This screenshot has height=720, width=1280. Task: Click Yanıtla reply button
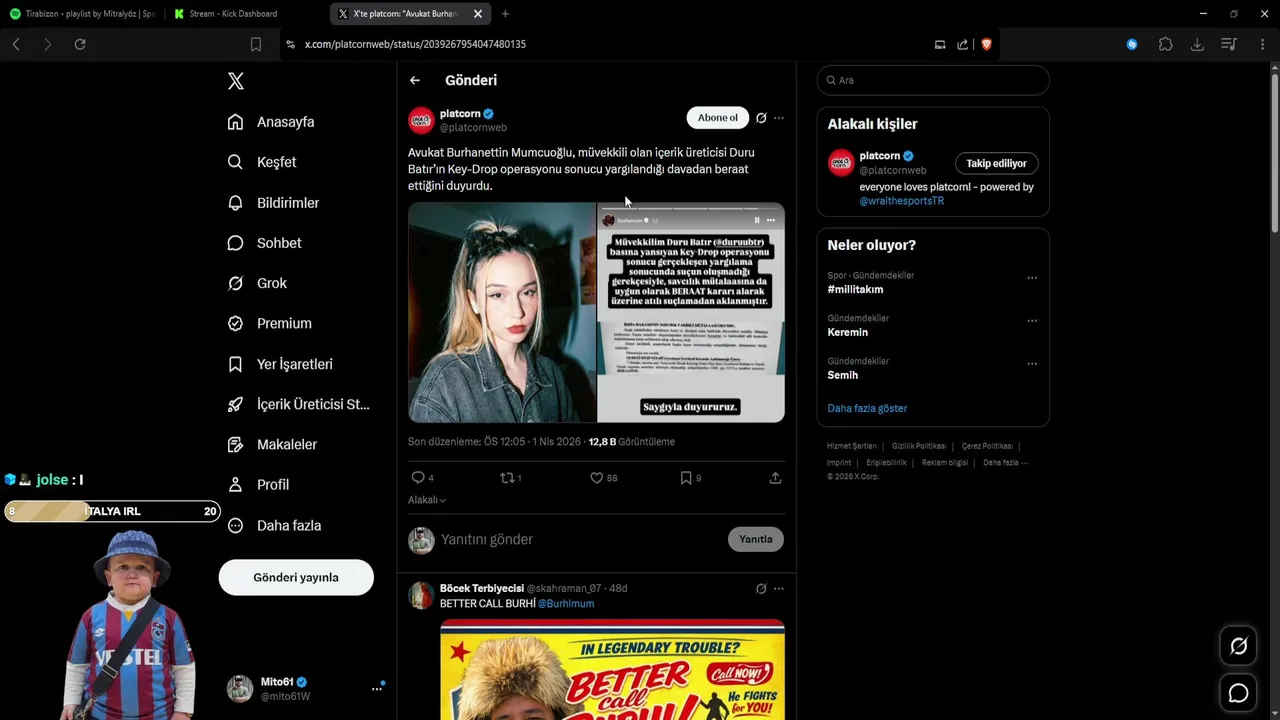tap(756, 539)
